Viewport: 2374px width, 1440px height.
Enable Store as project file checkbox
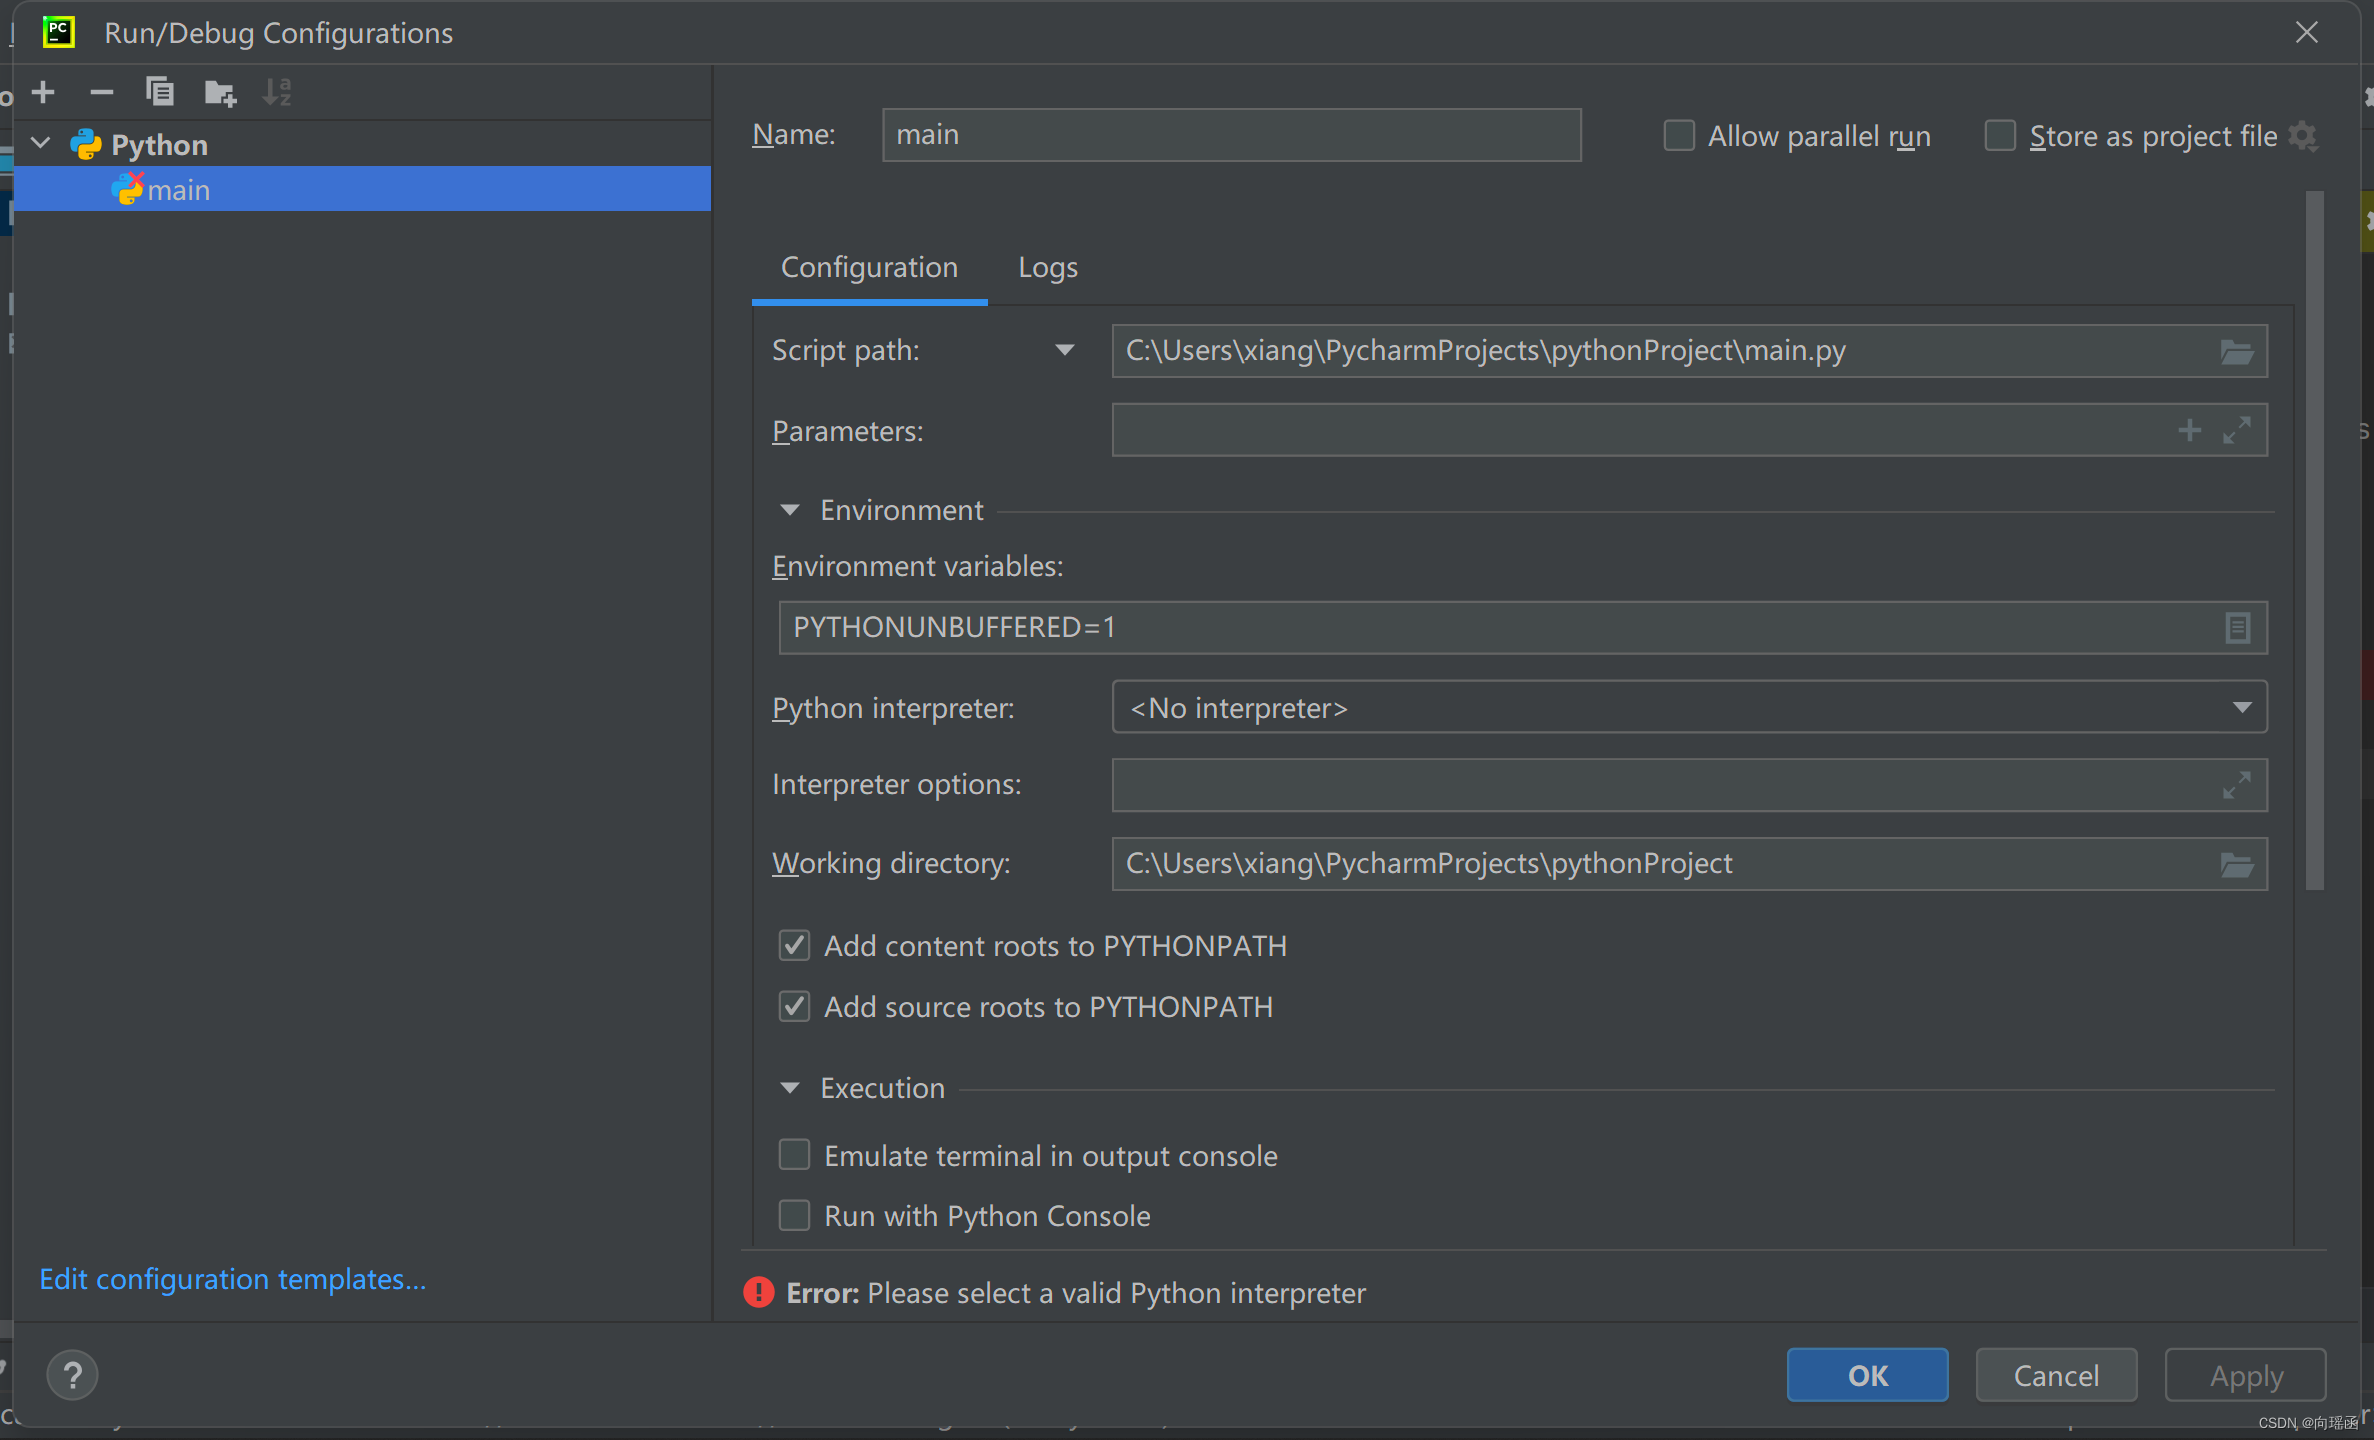click(1999, 135)
